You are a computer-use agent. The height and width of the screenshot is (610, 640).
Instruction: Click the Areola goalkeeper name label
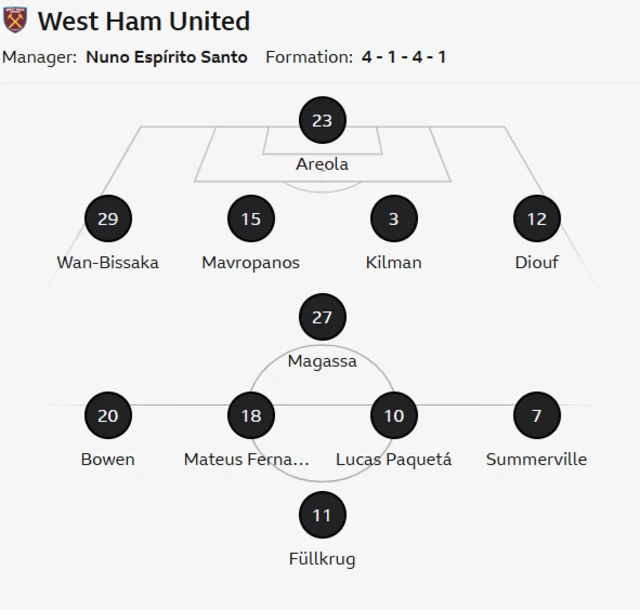point(322,164)
